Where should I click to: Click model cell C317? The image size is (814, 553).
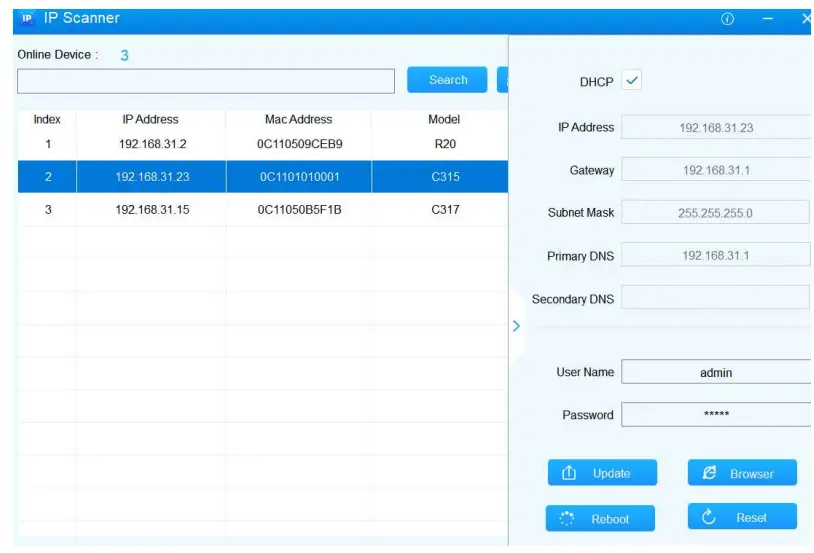[445, 209]
